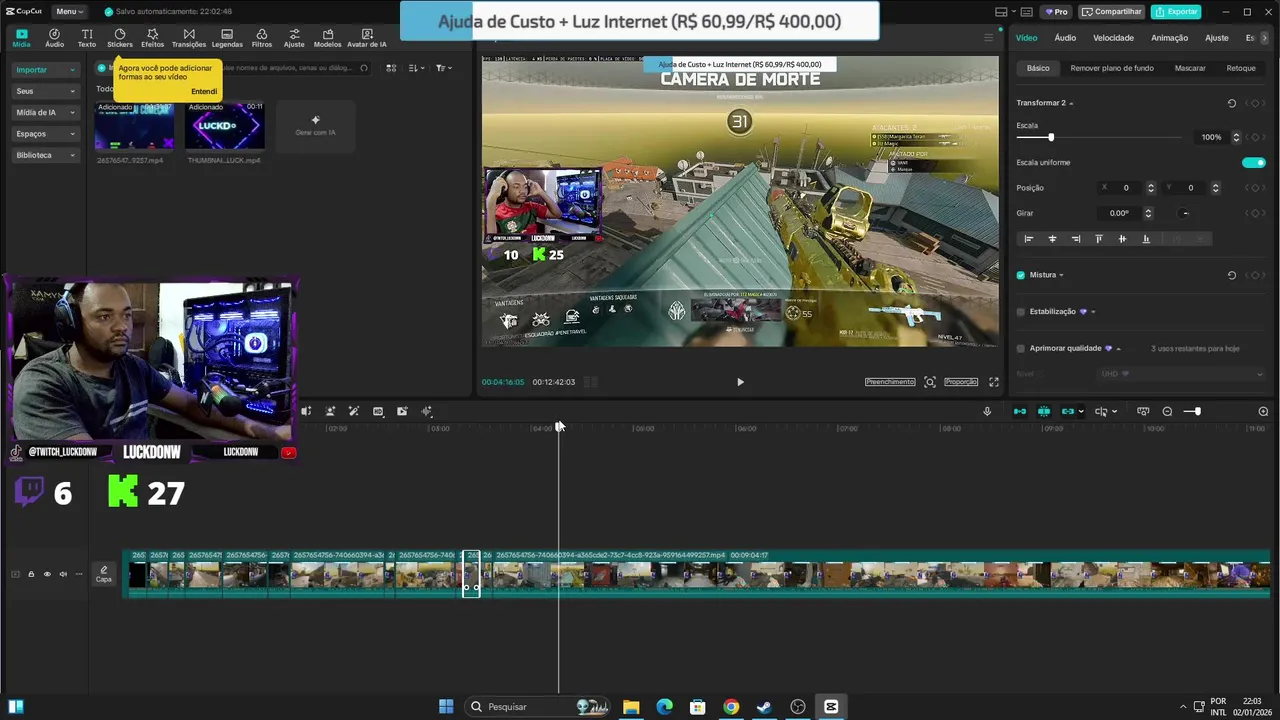Screen dimensions: 1280x720
Task: Switch media list to grid view icon
Action: point(391,68)
